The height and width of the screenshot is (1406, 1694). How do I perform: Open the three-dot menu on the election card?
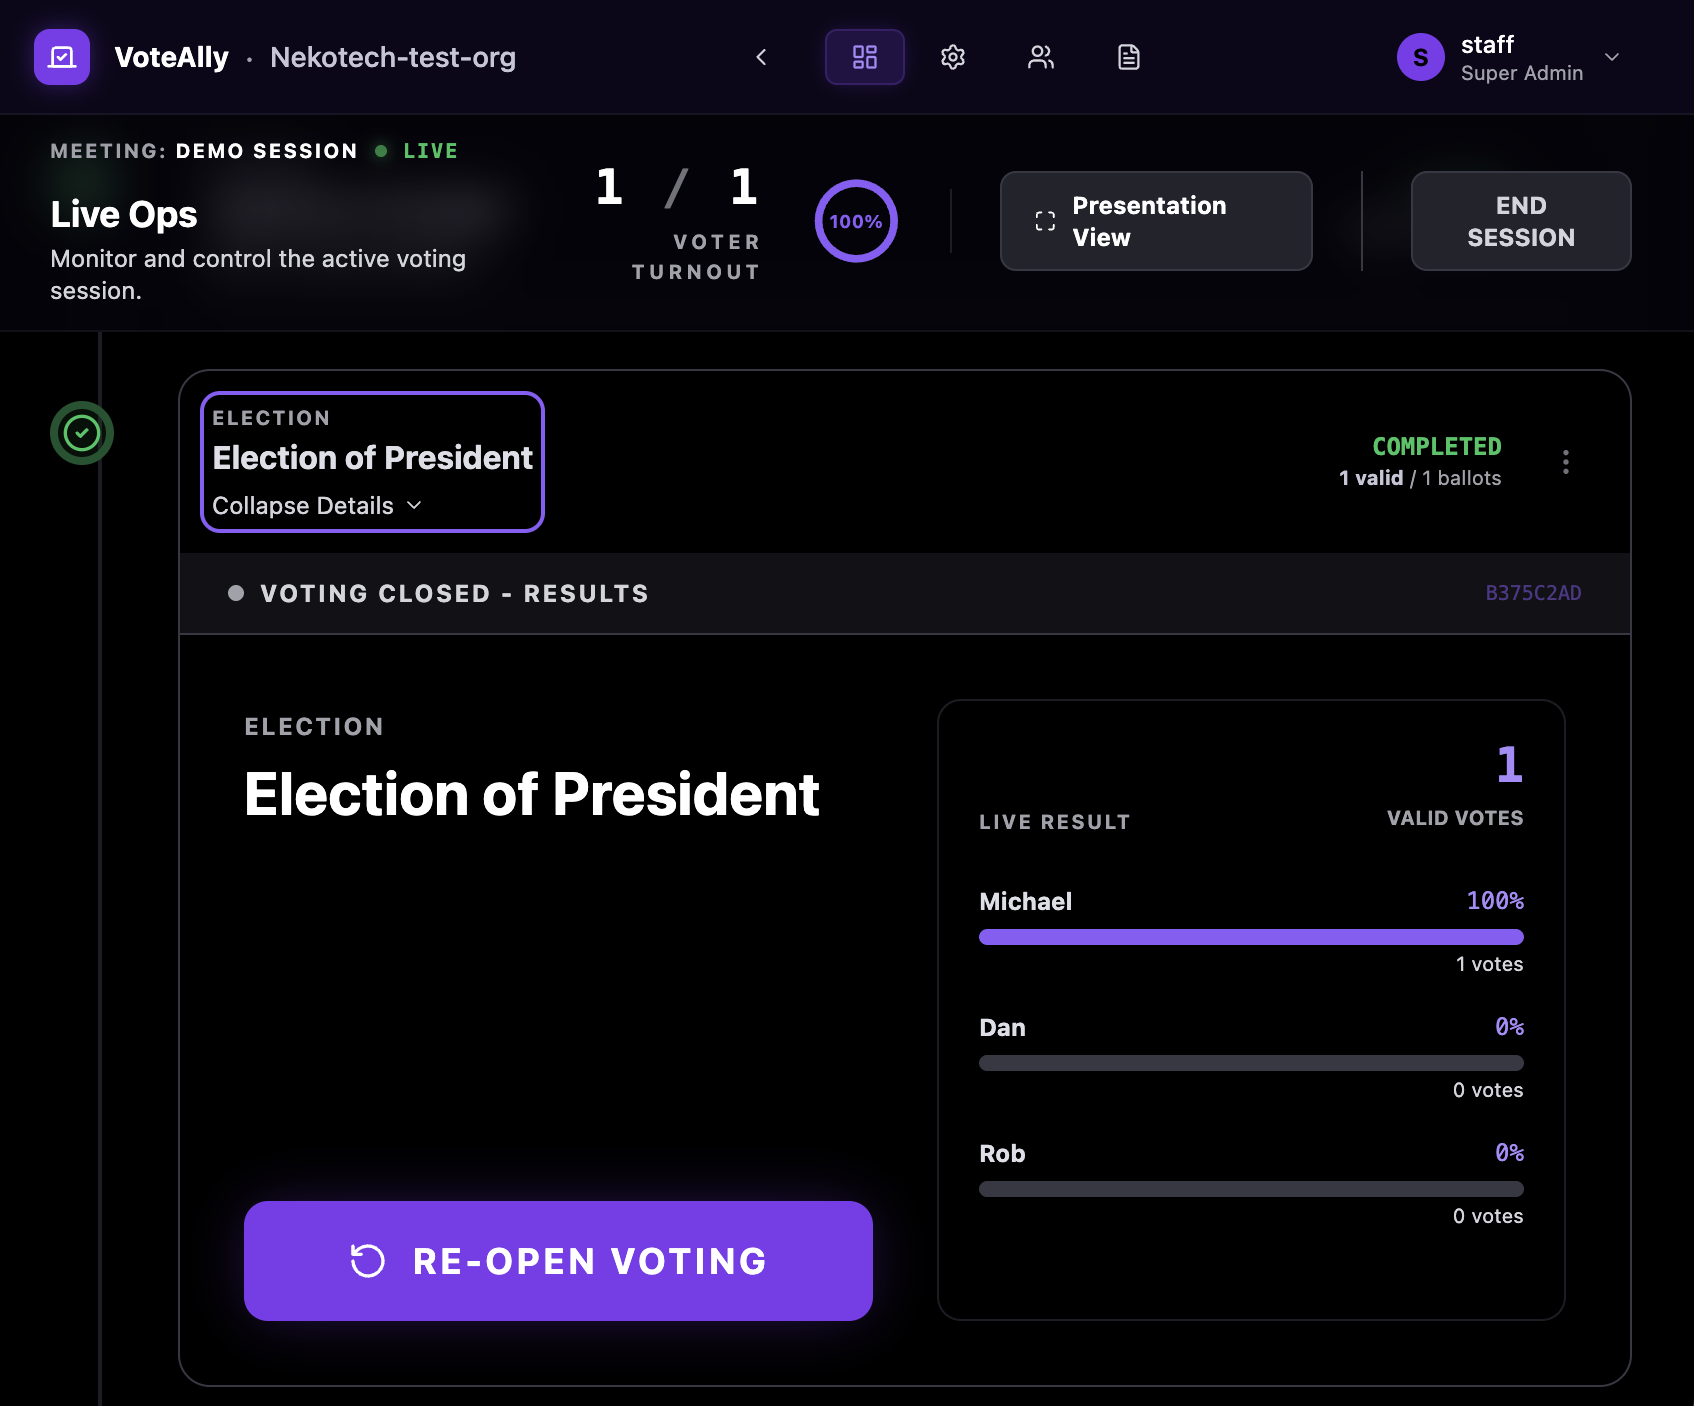click(1565, 461)
